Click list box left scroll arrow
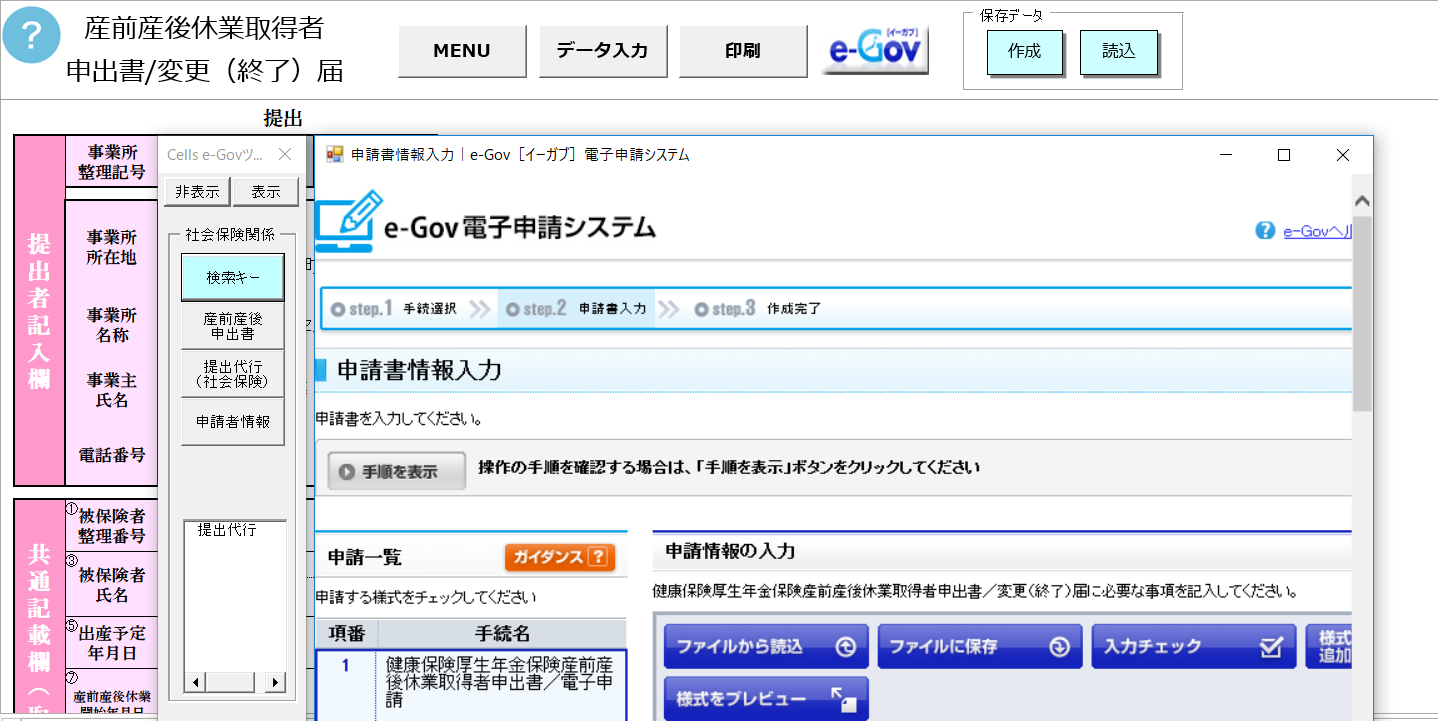Image resolution: width=1438 pixels, height=721 pixels. click(x=195, y=683)
